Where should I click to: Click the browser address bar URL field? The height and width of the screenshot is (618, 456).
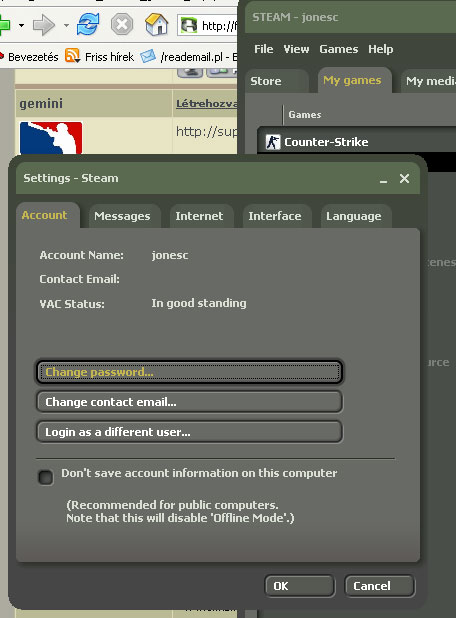pyautogui.click(x=208, y=26)
